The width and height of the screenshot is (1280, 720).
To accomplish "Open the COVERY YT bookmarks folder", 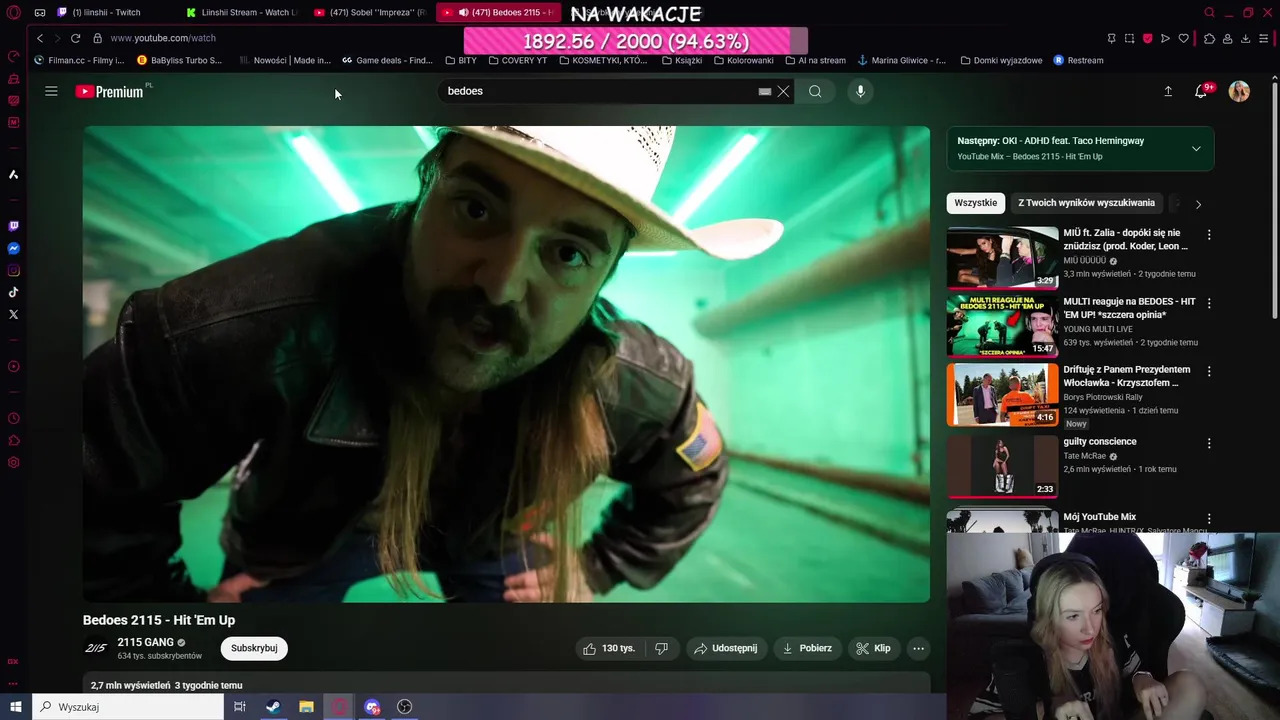I will click(517, 60).
